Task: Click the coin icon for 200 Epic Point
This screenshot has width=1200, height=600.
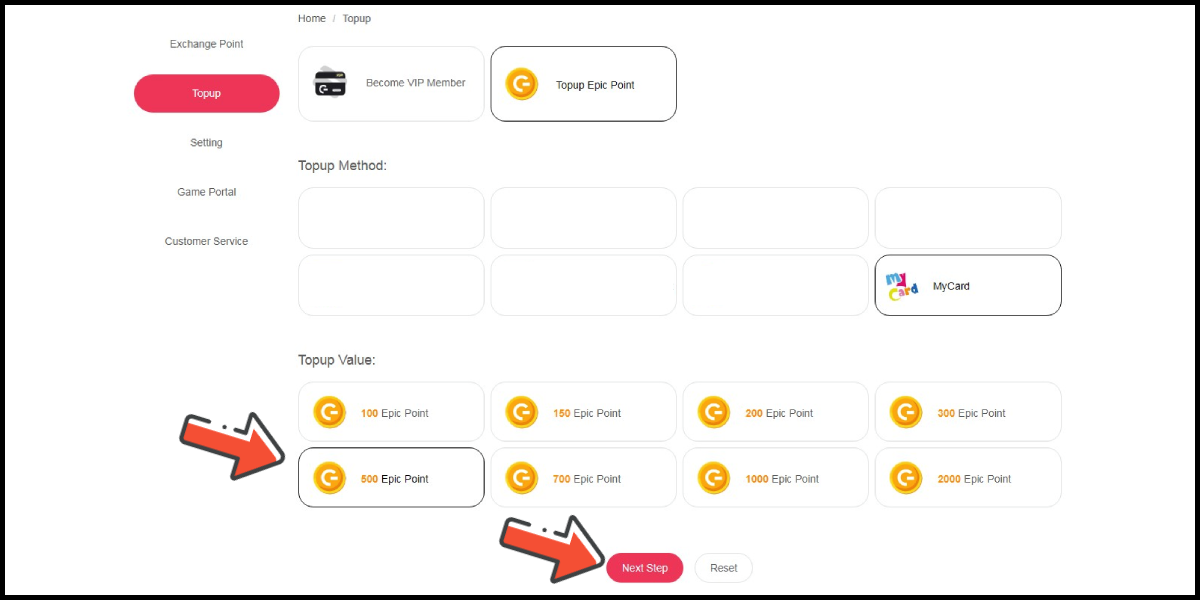Action: tap(713, 412)
